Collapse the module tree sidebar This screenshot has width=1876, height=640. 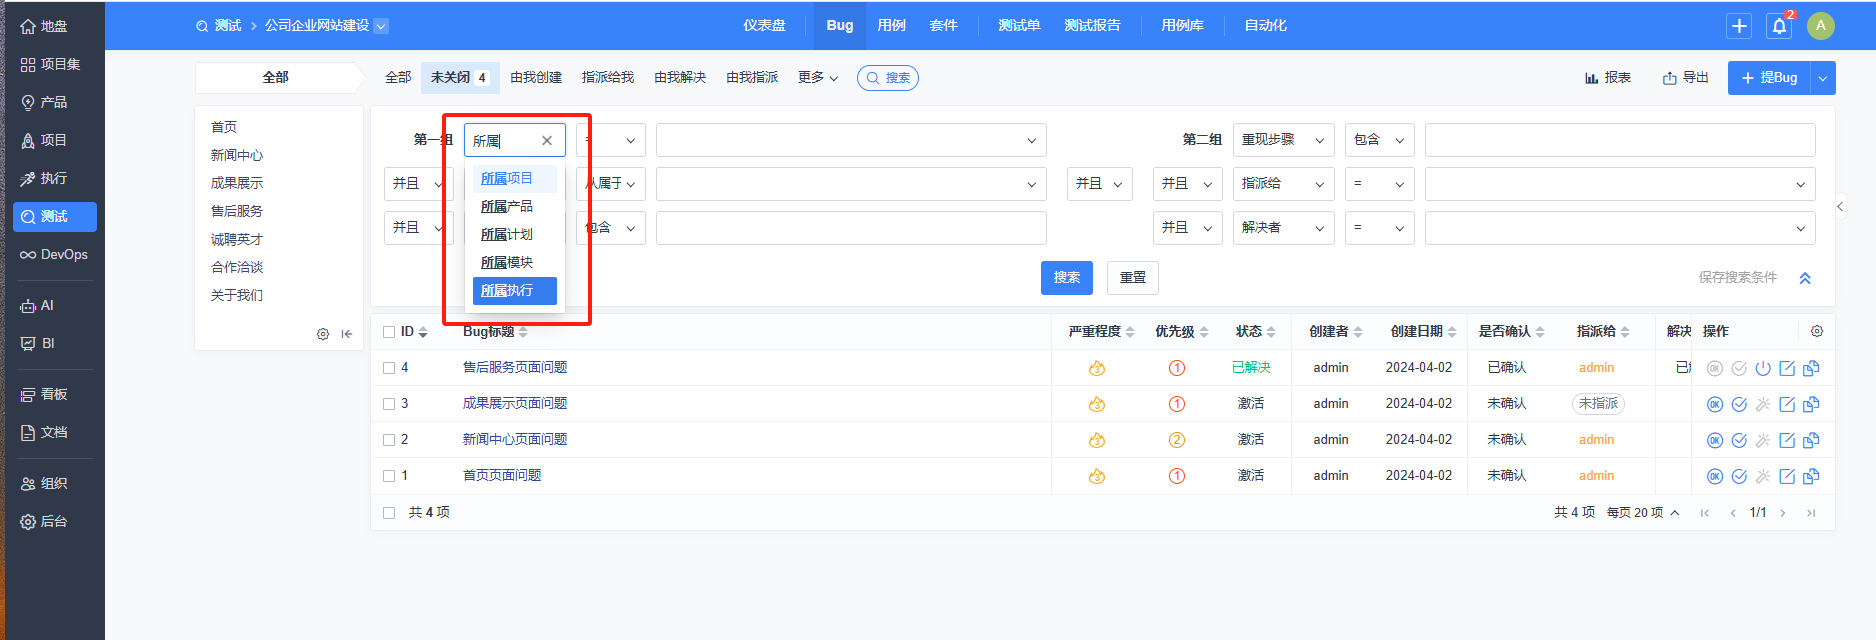pyautogui.click(x=346, y=334)
